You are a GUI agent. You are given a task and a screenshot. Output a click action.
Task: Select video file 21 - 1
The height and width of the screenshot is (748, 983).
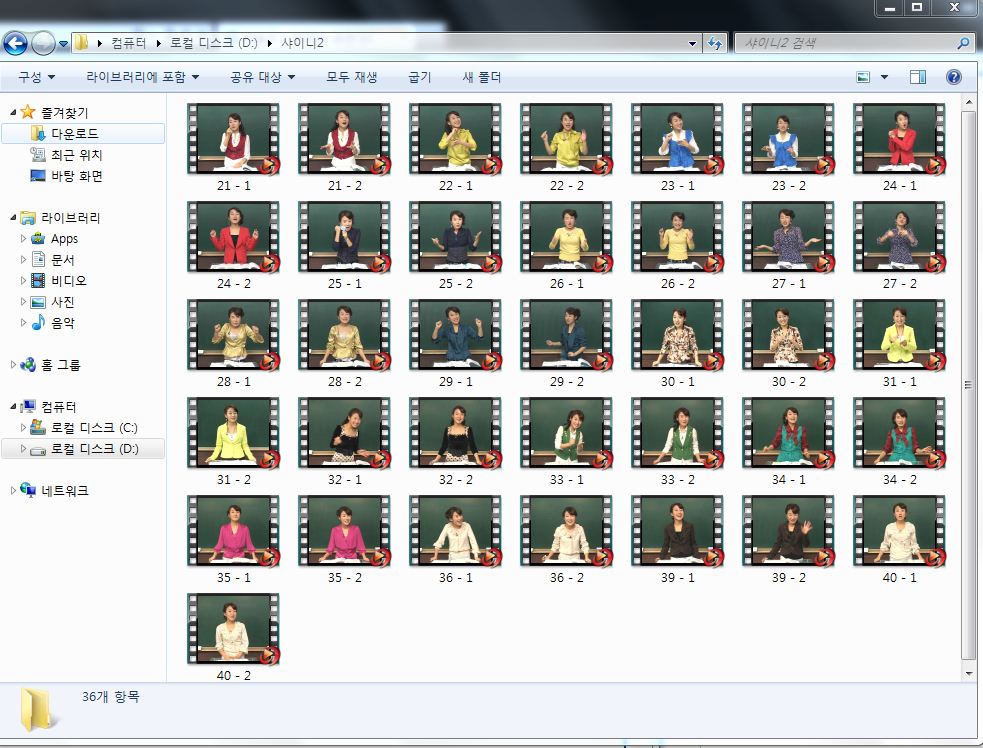(233, 147)
